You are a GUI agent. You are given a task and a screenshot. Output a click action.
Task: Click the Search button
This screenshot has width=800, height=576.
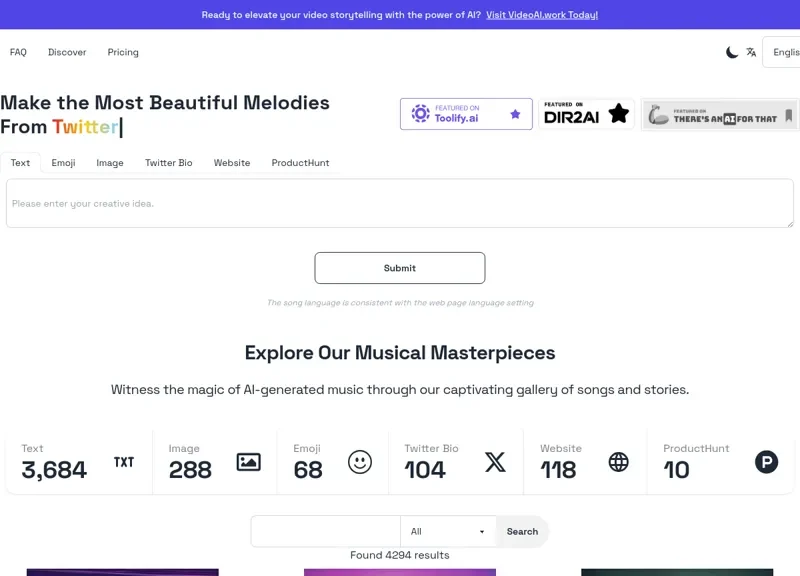point(522,531)
